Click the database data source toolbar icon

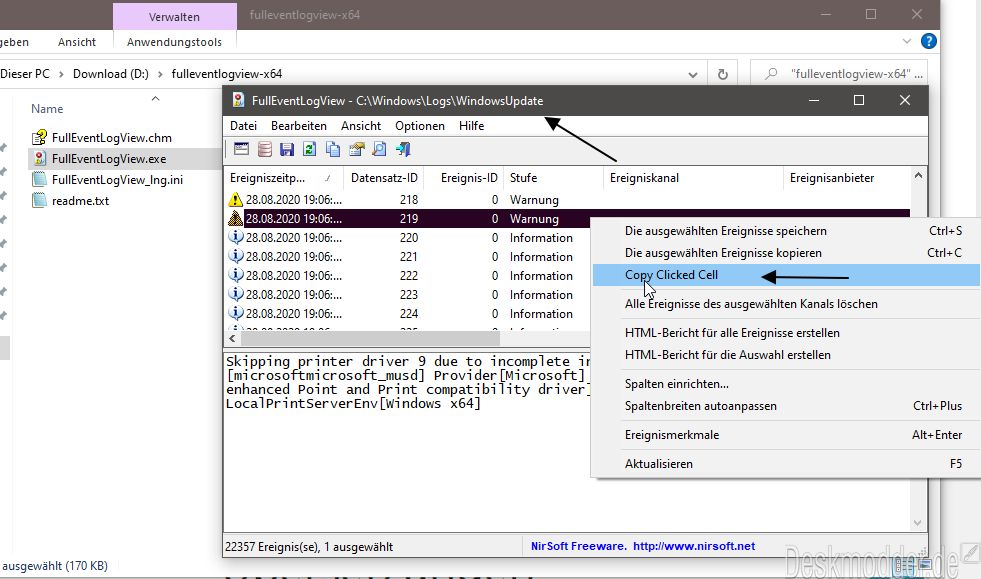point(265,149)
